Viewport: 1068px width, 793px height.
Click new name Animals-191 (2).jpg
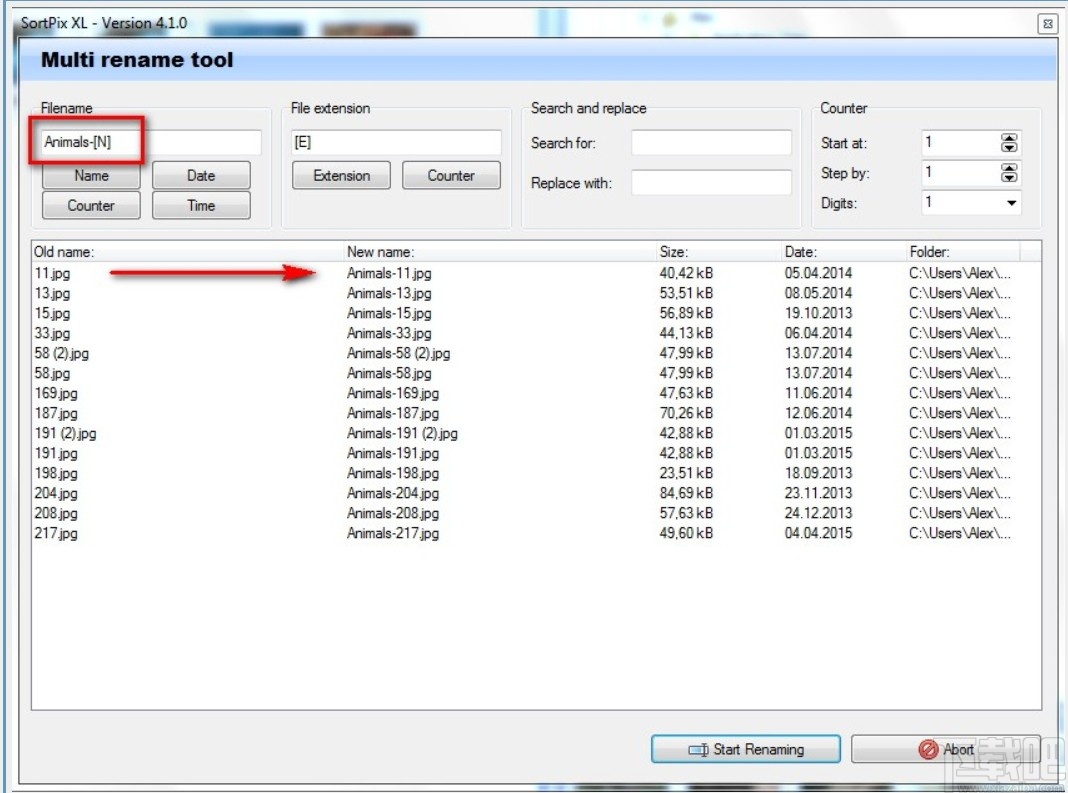(x=402, y=433)
